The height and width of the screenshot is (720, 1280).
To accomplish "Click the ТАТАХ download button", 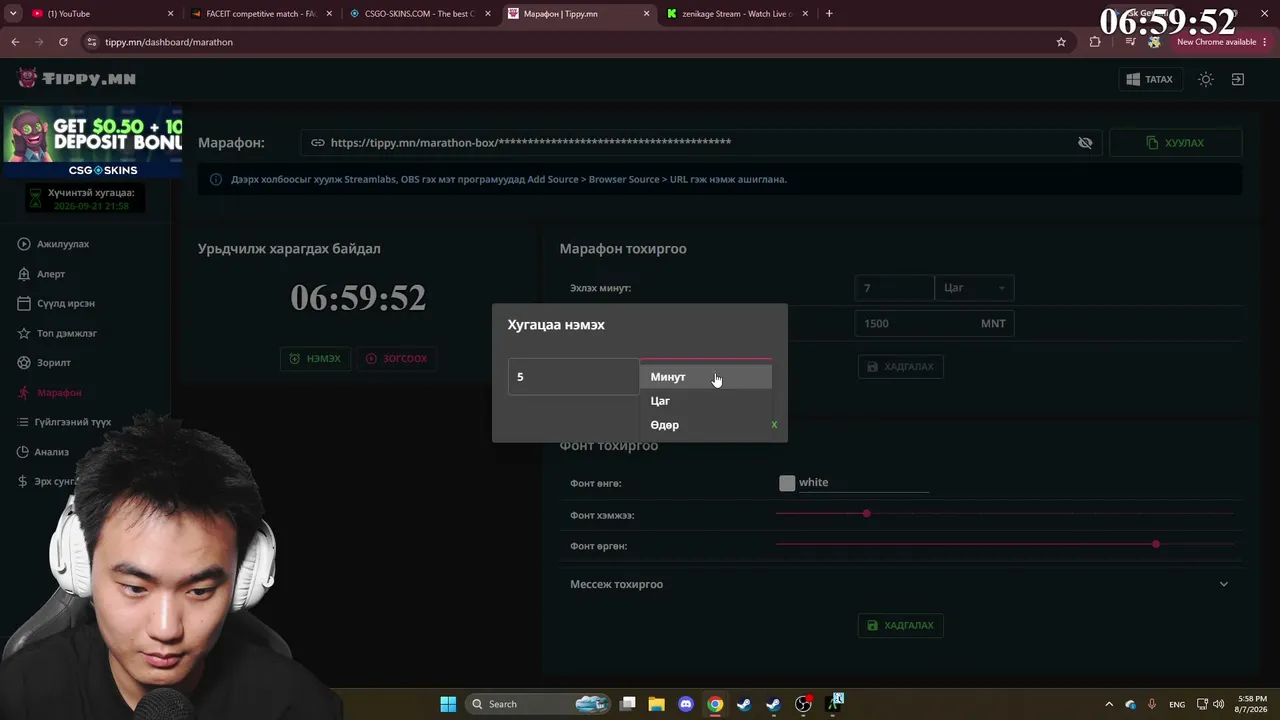I will pos(1150,79).
